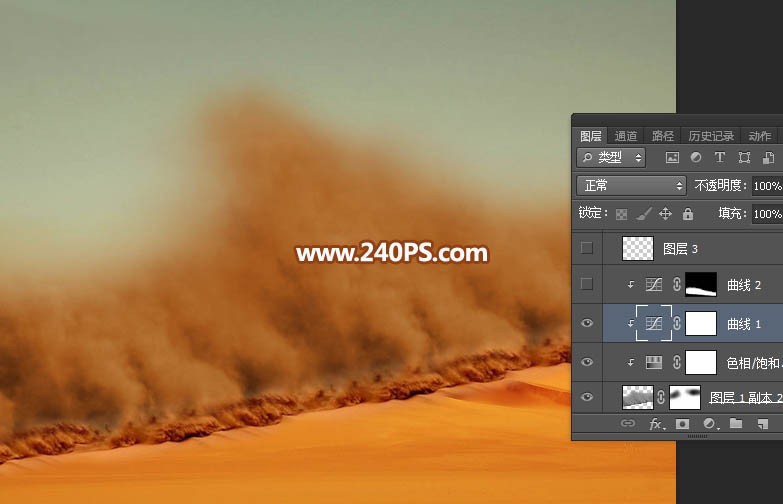Click the 不透明度 label
The height and width of the screenshot is (504, 783).
721,186
